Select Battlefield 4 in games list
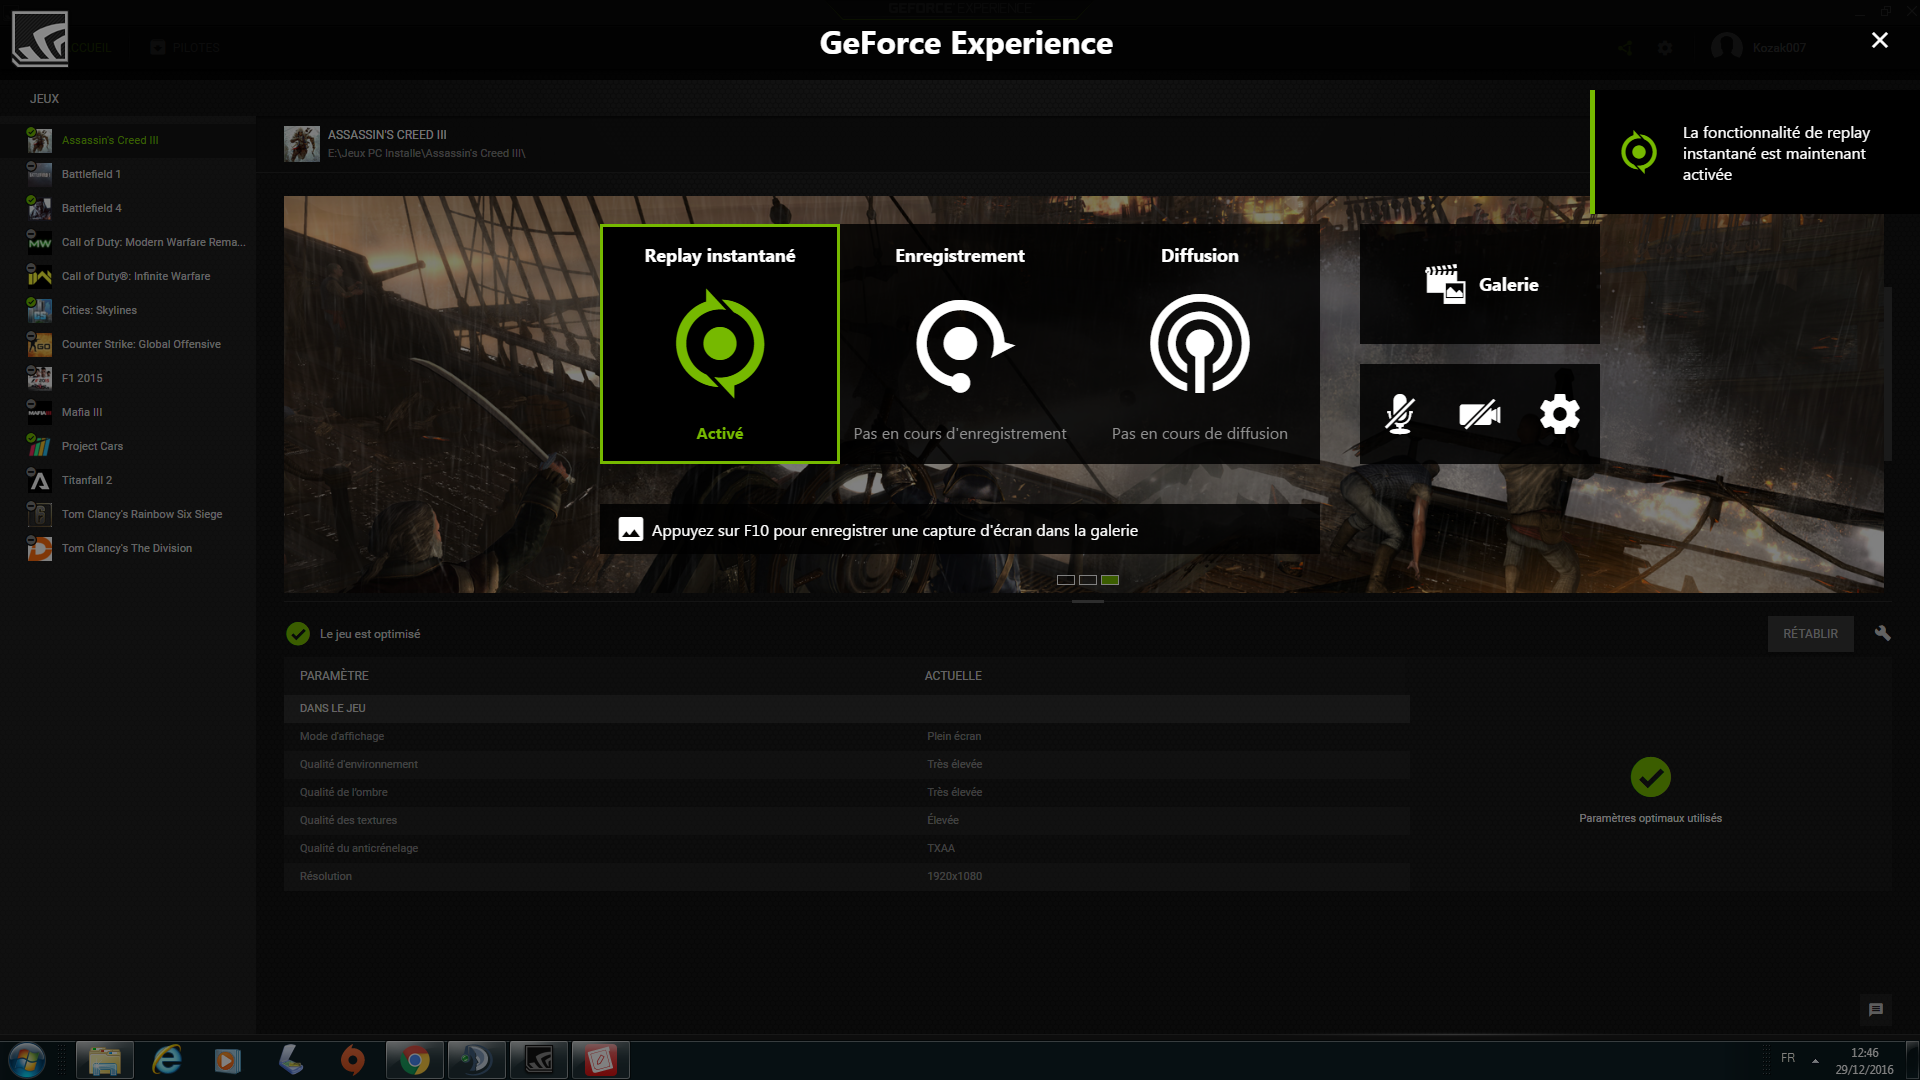Screen dimensions: 1920x1080 (x=92, y=208)
